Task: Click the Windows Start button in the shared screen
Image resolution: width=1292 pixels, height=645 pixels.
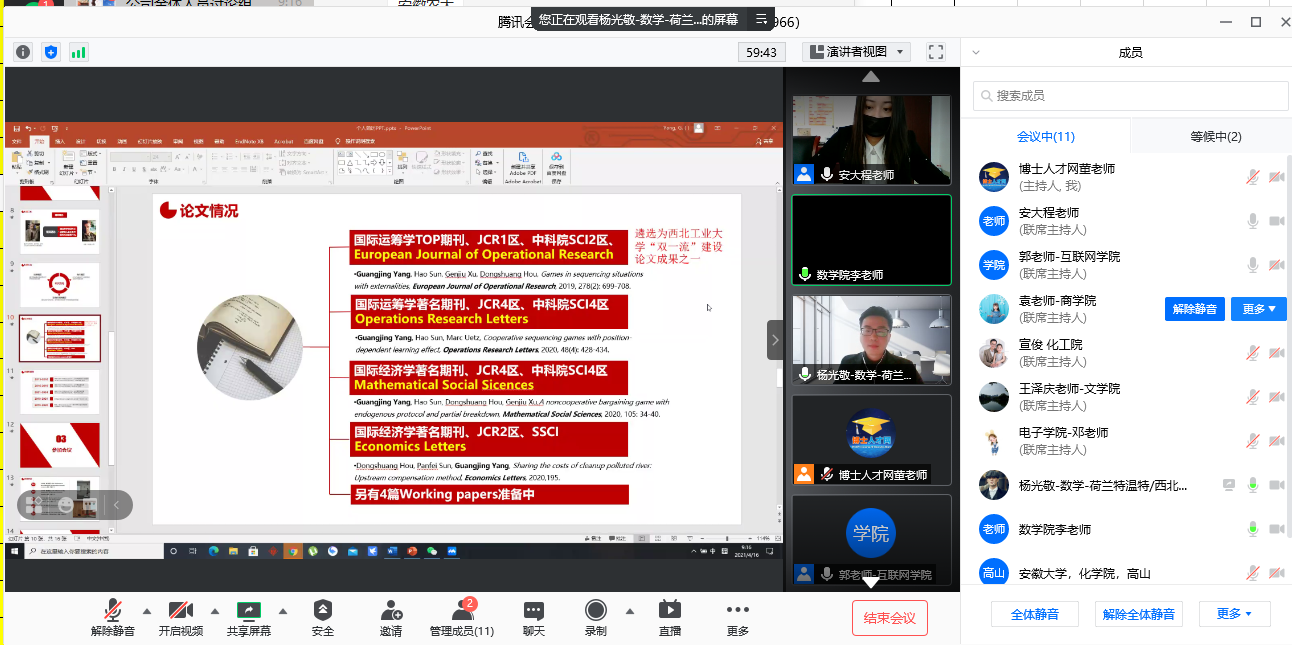Action: [x=15, y=551]
